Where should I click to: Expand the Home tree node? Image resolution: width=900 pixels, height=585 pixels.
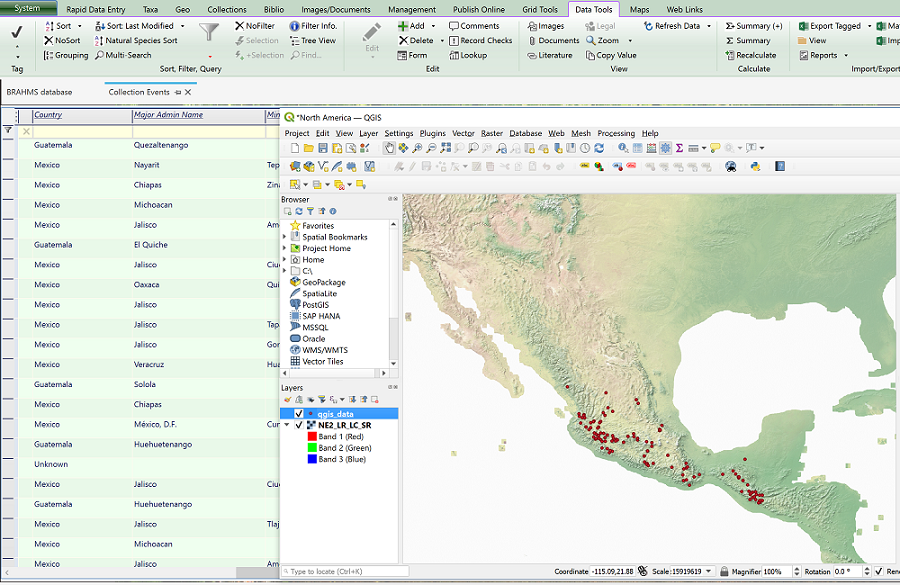point(285,260)
